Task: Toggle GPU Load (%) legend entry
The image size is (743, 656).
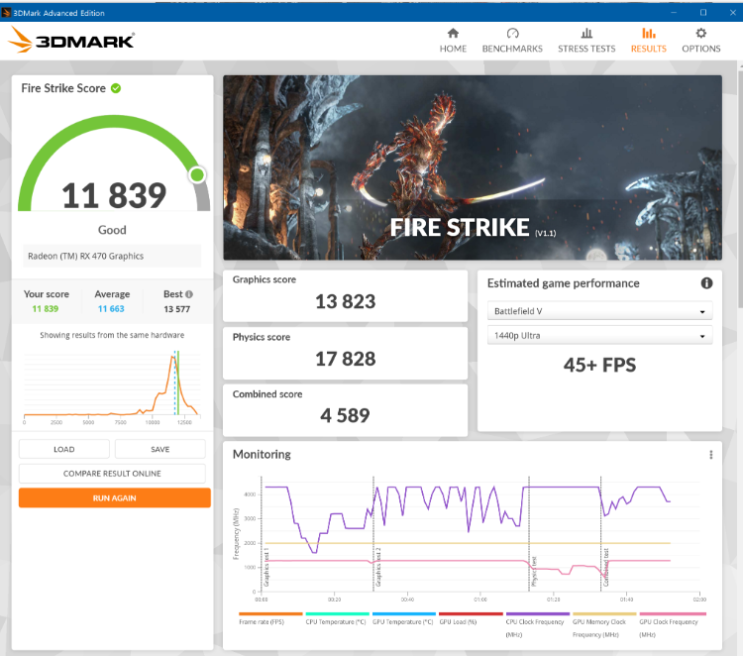Action: (x=470, y=620)
